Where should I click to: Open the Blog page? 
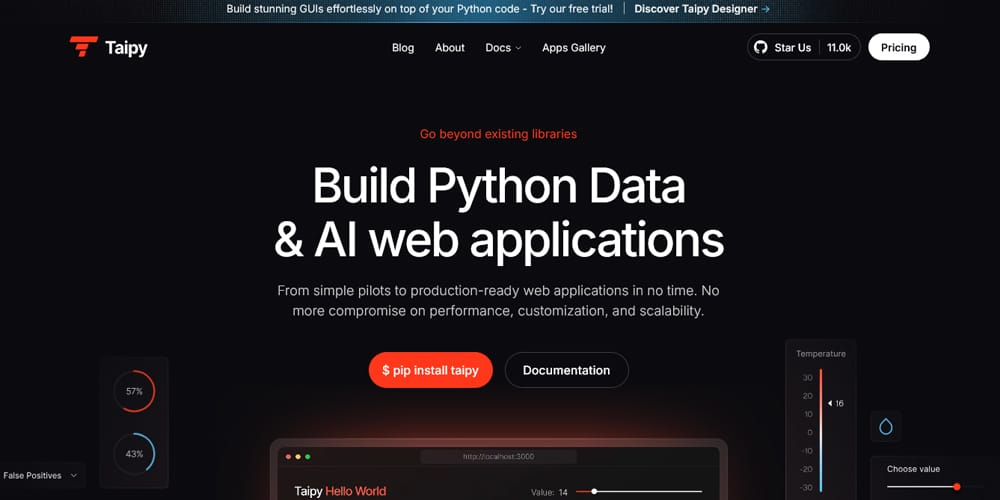pyautogui.click(x=403, y=47)
